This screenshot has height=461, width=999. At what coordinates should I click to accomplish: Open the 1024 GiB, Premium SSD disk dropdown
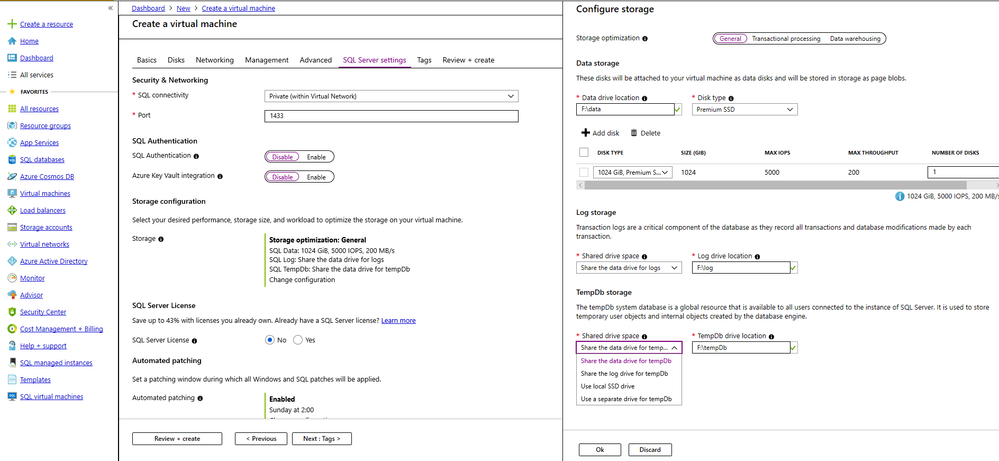click(x=633, y=172)
